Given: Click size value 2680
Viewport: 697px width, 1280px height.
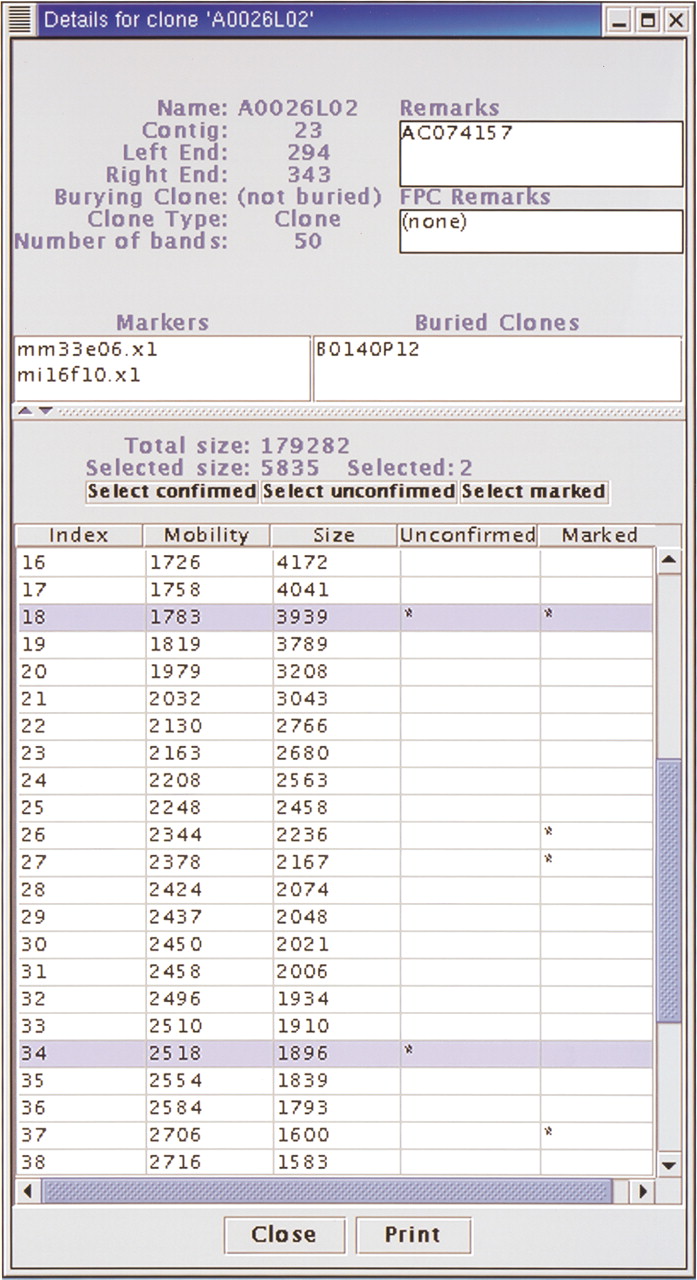Looking at the screenshot, I should coord(302,753).
